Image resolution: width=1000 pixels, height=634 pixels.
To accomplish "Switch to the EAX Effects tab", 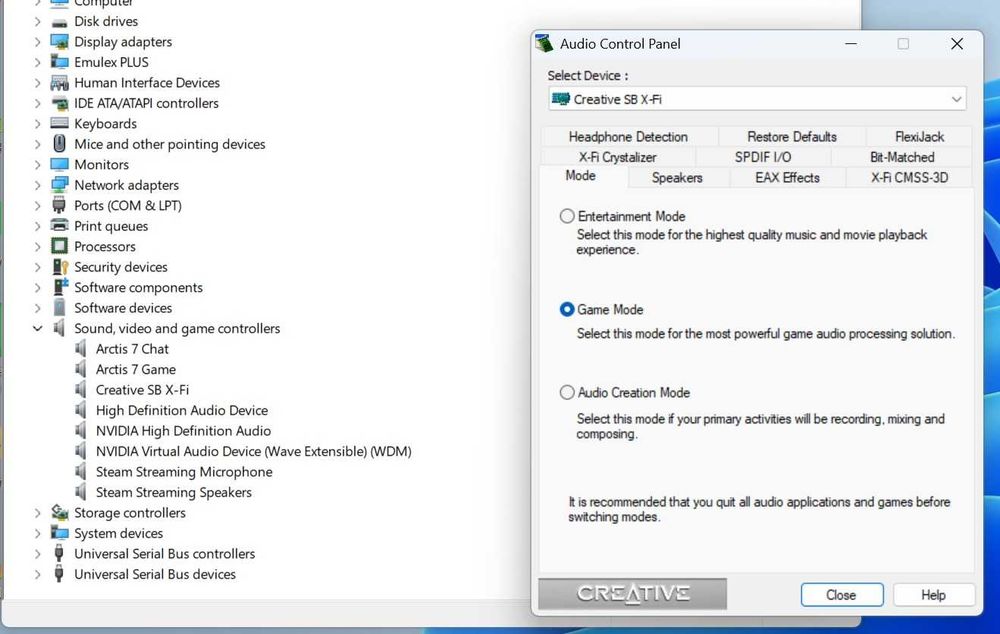I will 788,178.
